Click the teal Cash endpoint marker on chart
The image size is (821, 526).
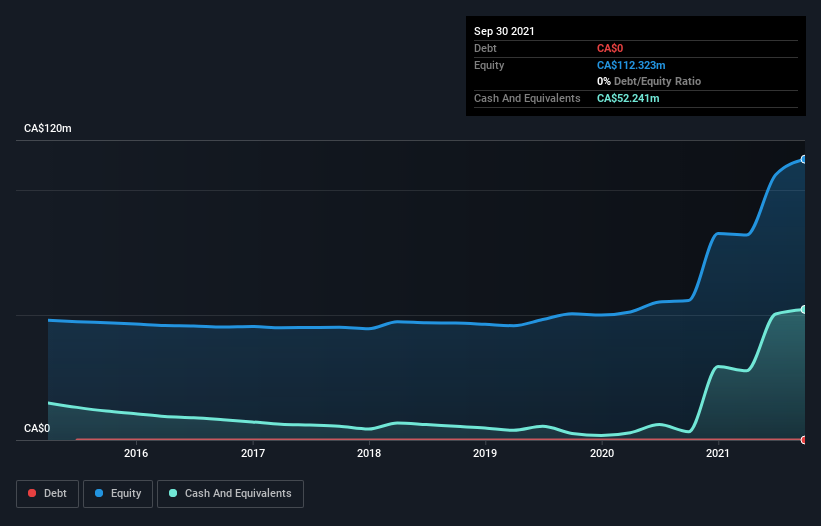(x=804, y=310)
